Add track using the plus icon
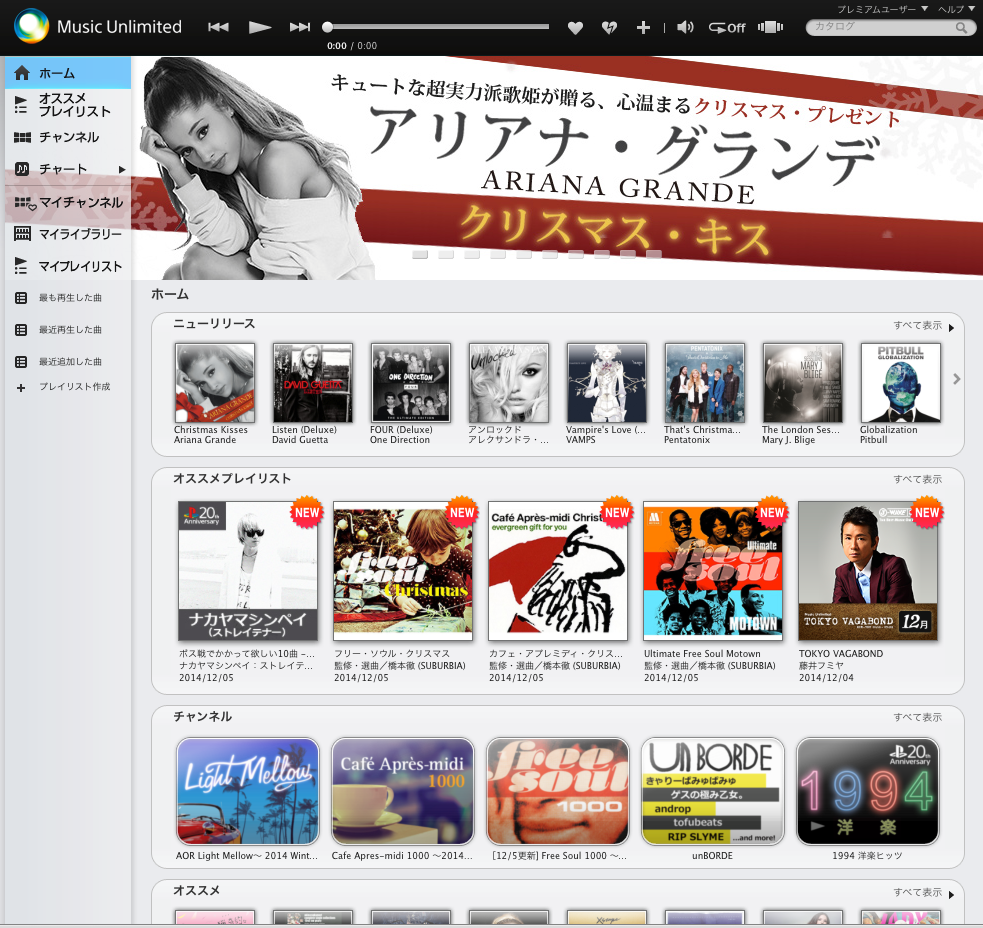This screenshot has width=983, height=928. click(643, 28)
